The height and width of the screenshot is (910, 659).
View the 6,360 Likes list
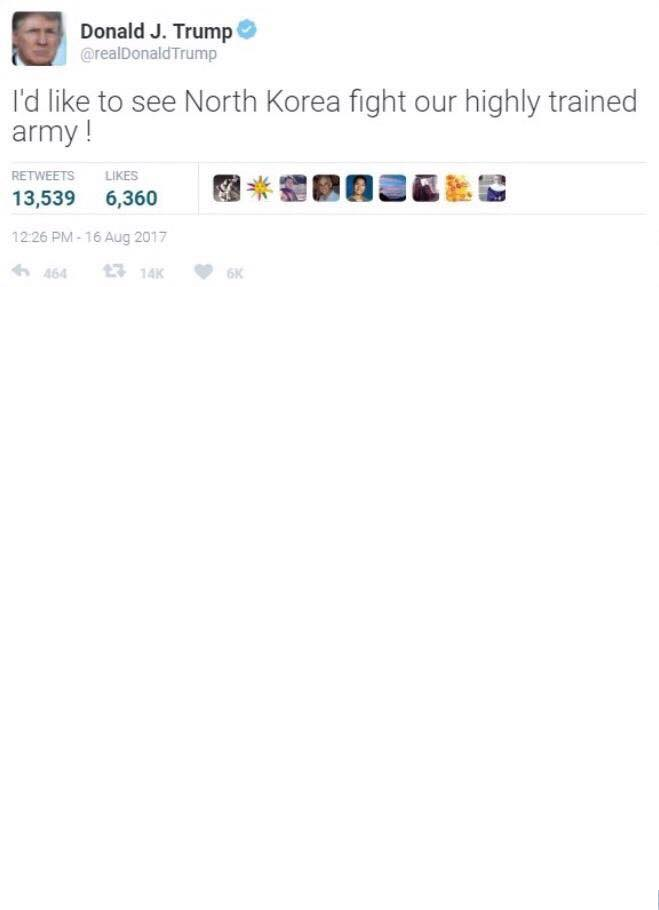click(x=131, y=189)
